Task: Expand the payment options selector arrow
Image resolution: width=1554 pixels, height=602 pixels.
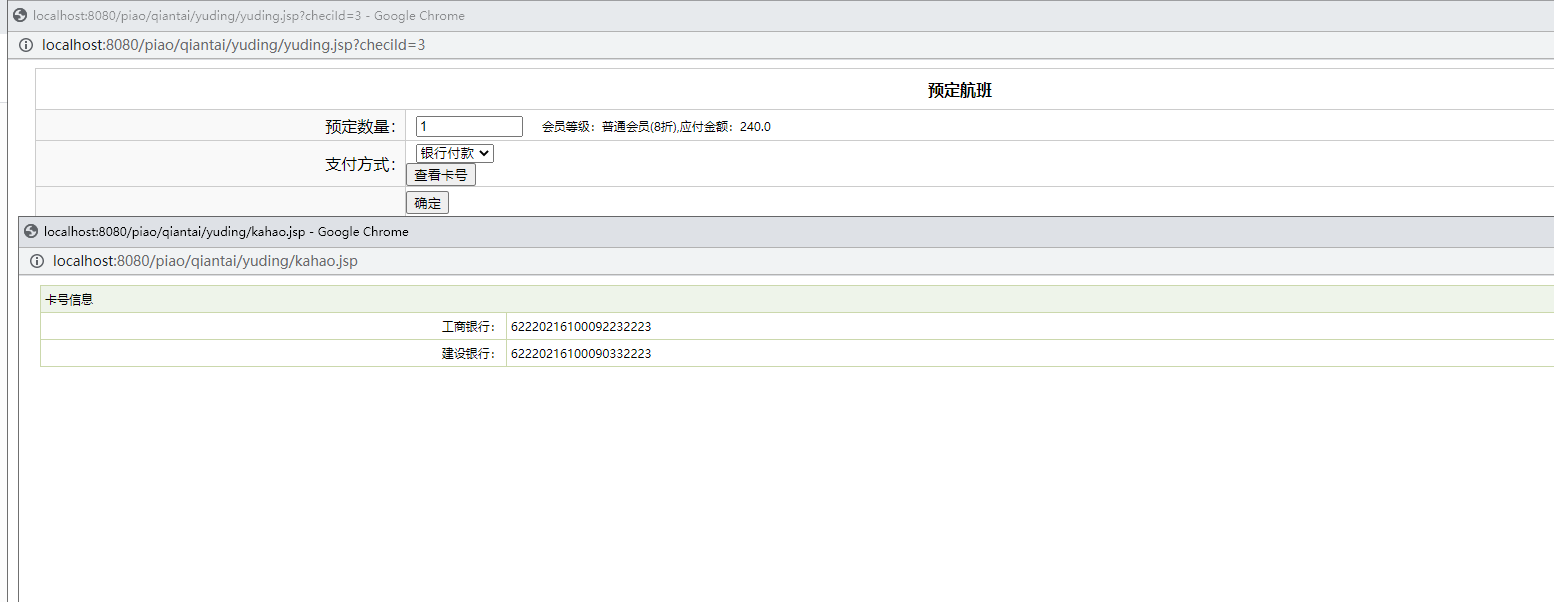Action: (x=485, y=152)
